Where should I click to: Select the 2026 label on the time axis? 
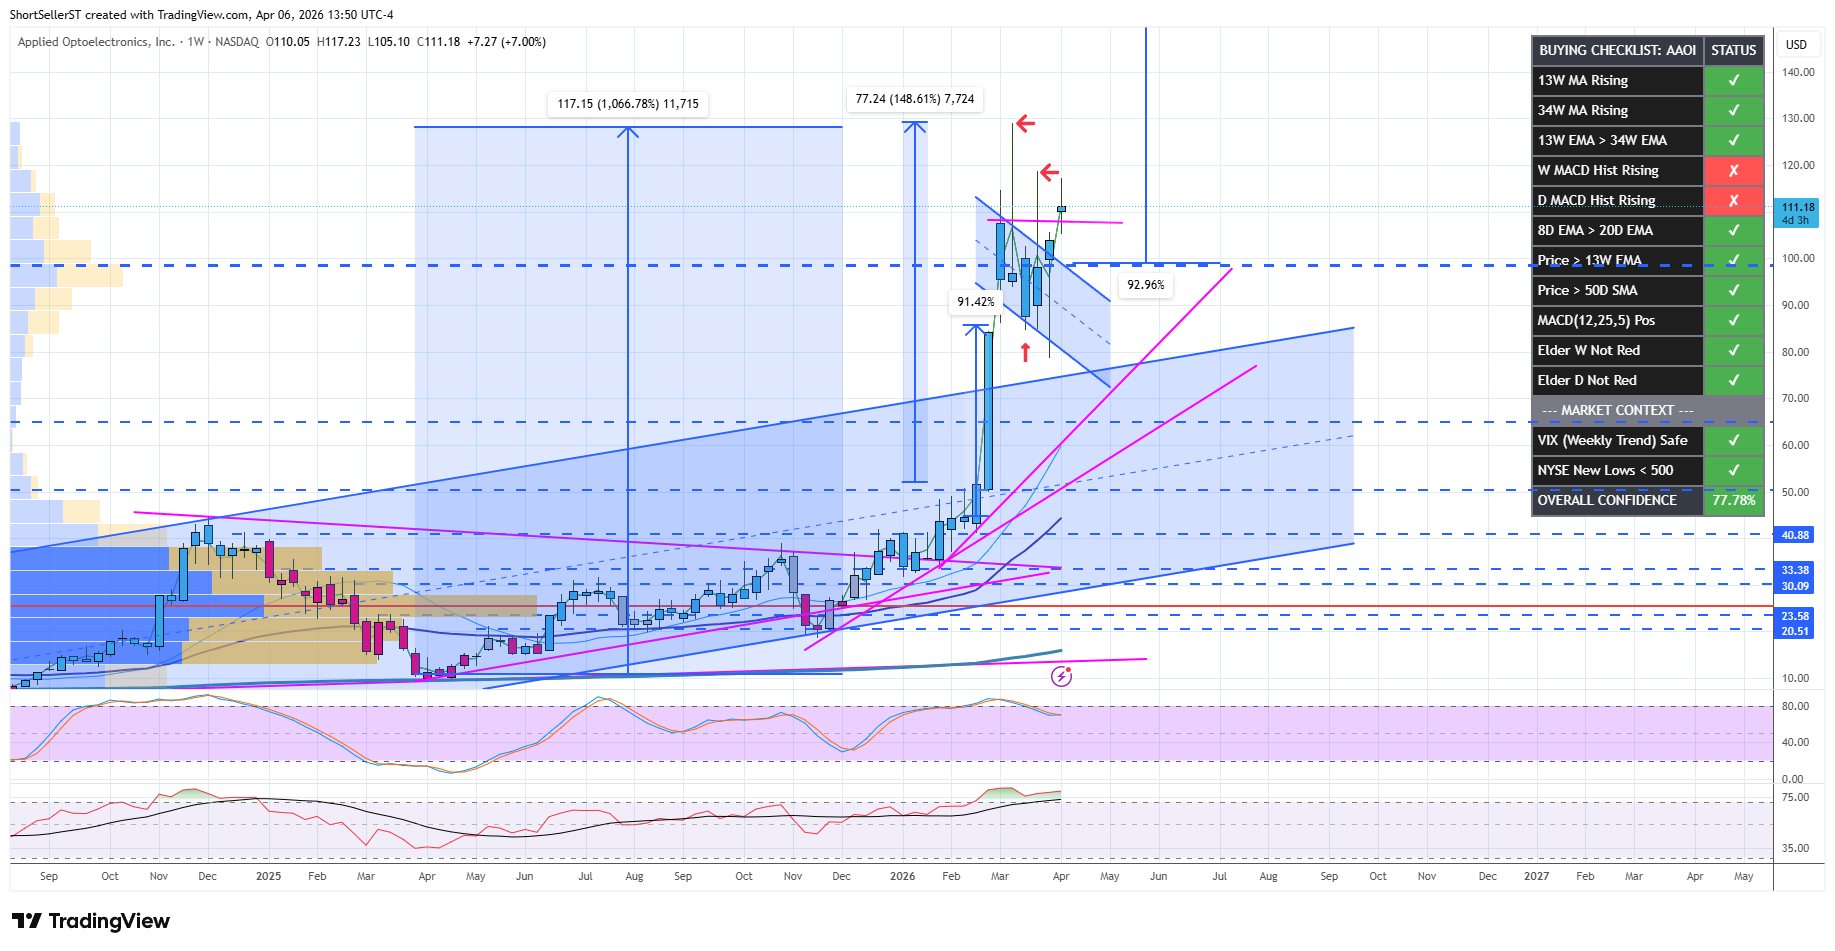pos(902,876)
